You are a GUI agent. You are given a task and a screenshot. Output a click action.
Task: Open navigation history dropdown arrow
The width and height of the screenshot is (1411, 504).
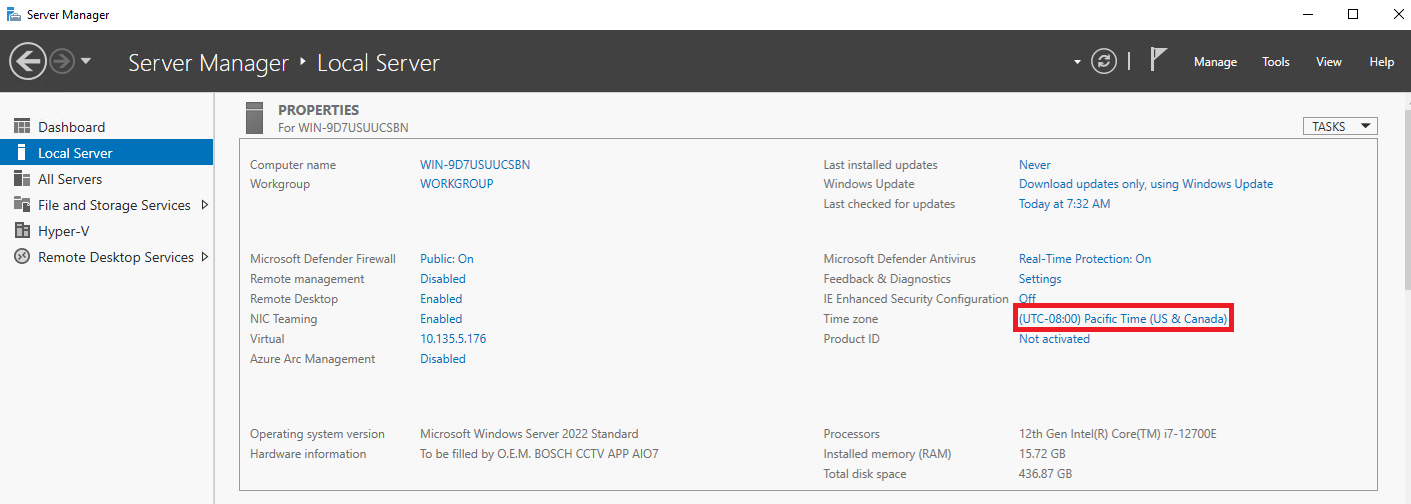86,62
